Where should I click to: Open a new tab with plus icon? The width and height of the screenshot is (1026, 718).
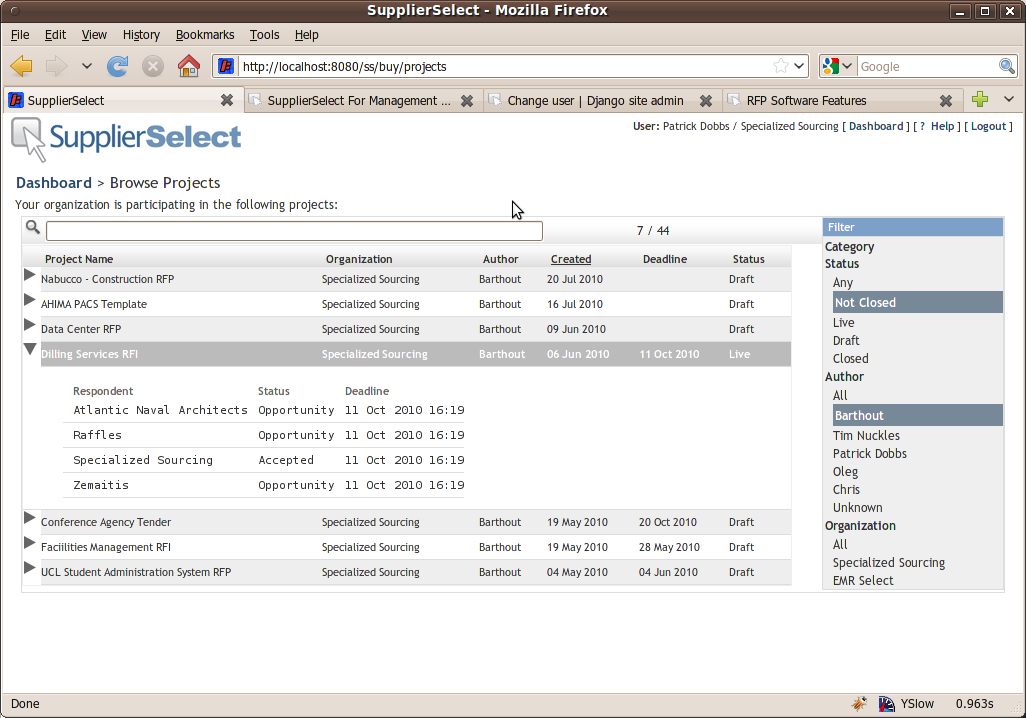[980, 99]
